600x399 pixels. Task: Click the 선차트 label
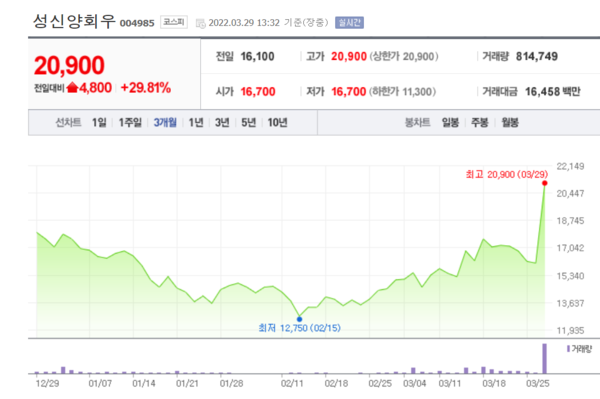(x=68, y=122)
